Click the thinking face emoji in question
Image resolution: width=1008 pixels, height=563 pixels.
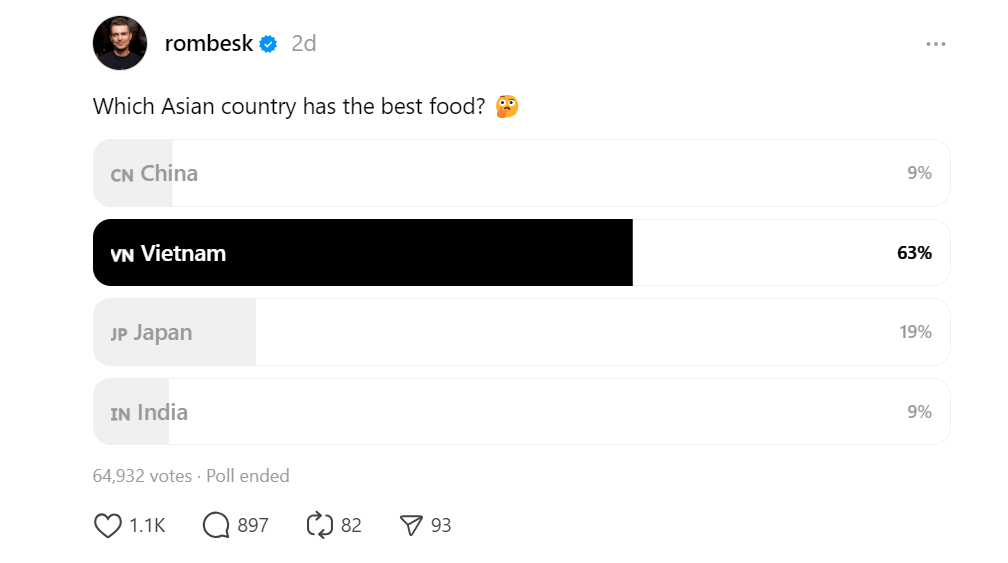click(x=507, y=106)
